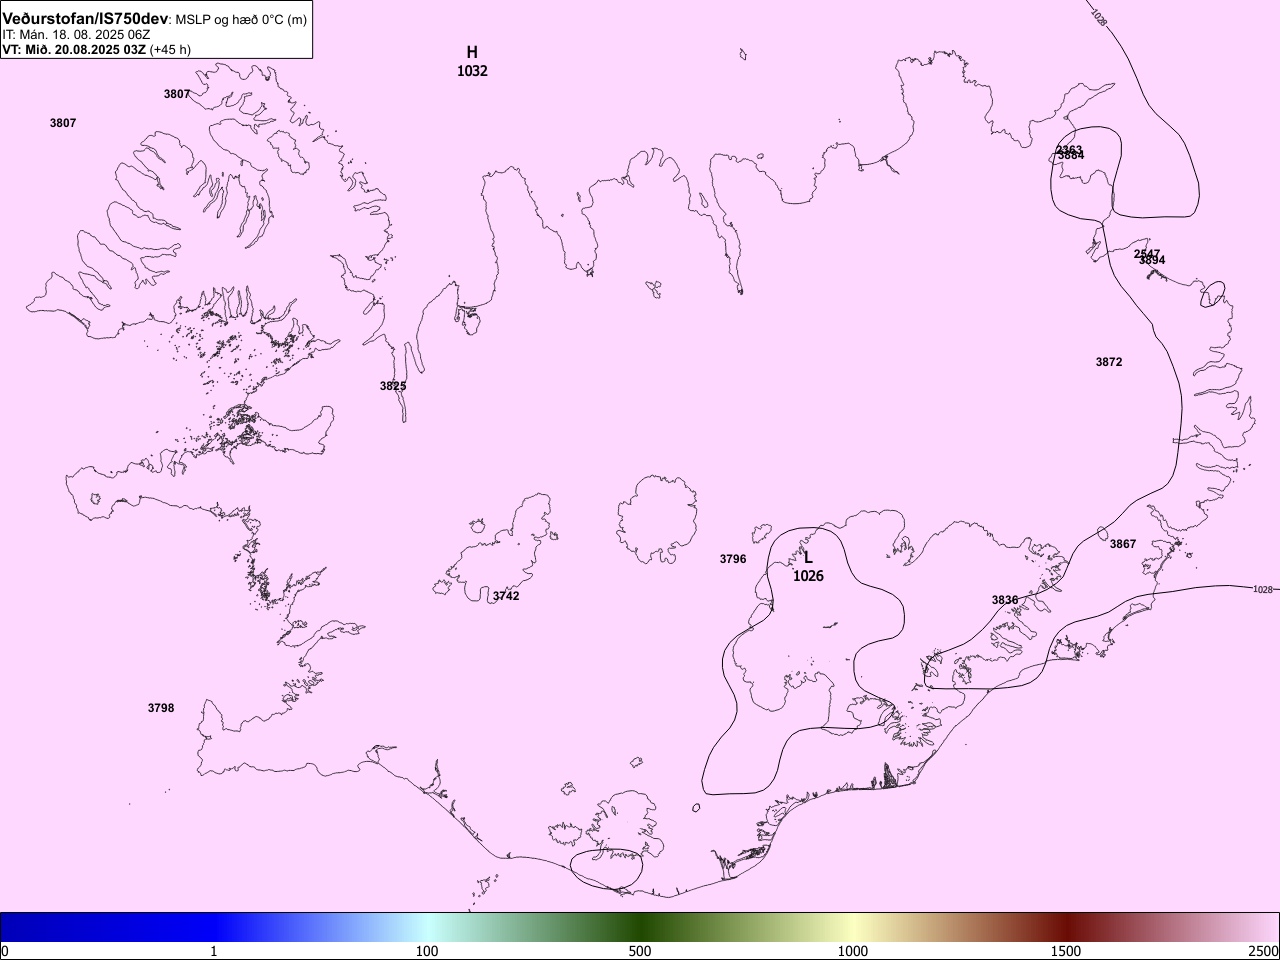Click the 3836 height label
The image size is (1280, 960).
click(x=1005, y=600)
